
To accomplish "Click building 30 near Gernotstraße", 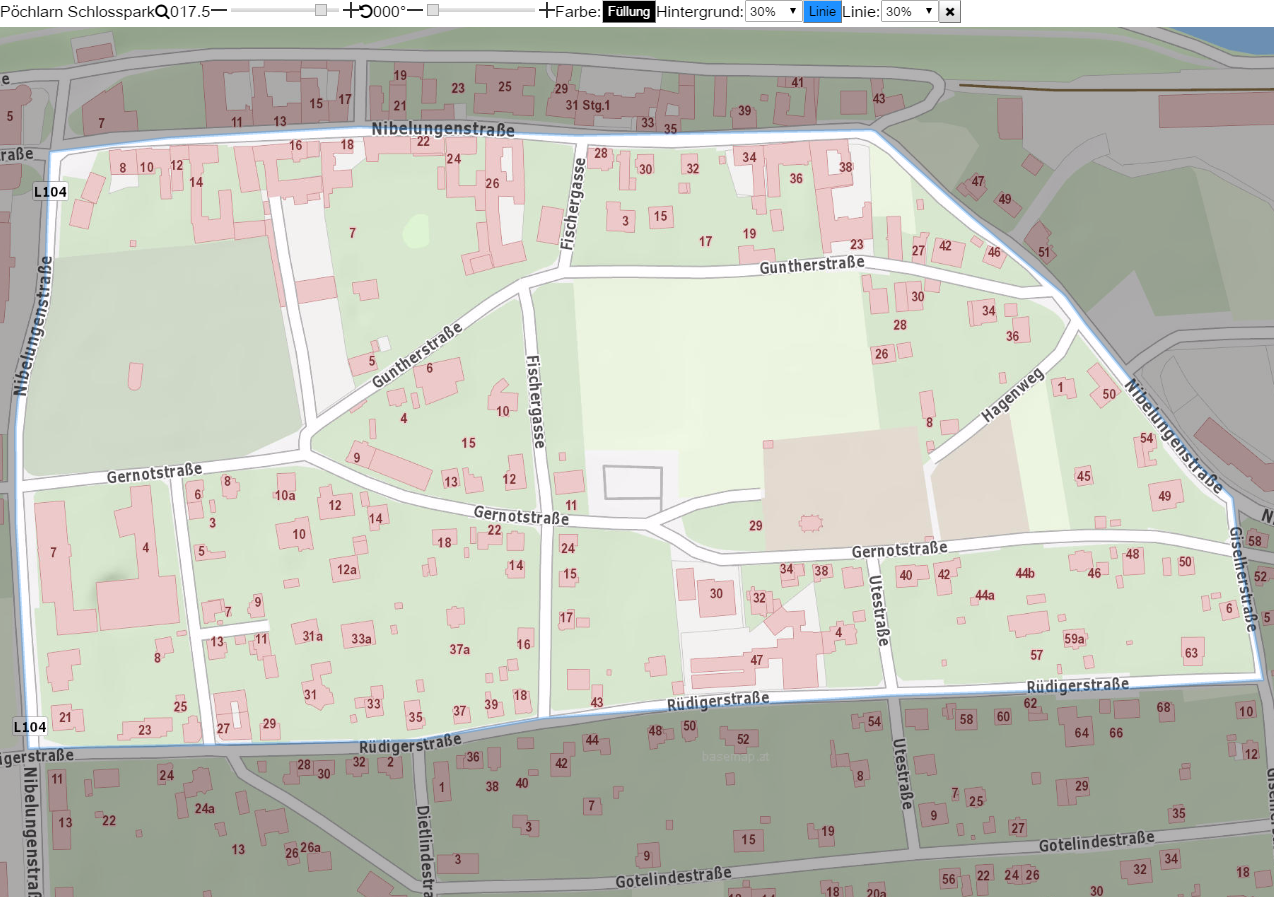I will click(716, 593).
